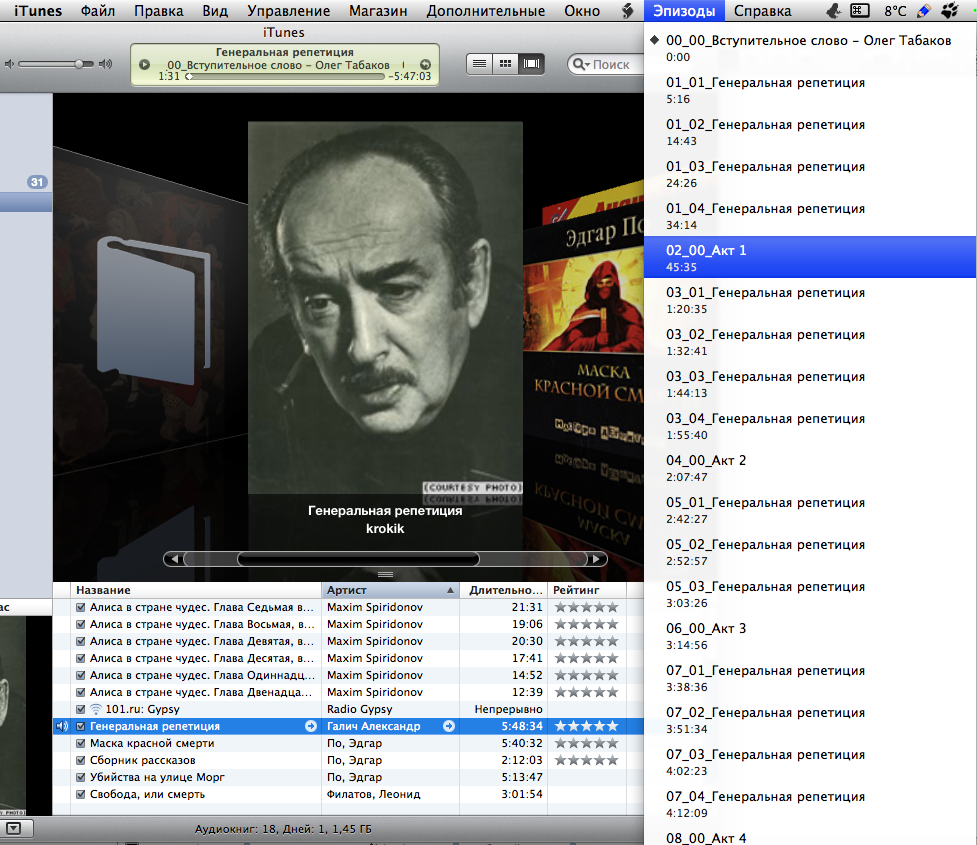Click the blue pencil menu bar icon
Screen dimensions: 977x845
point(924,11)
